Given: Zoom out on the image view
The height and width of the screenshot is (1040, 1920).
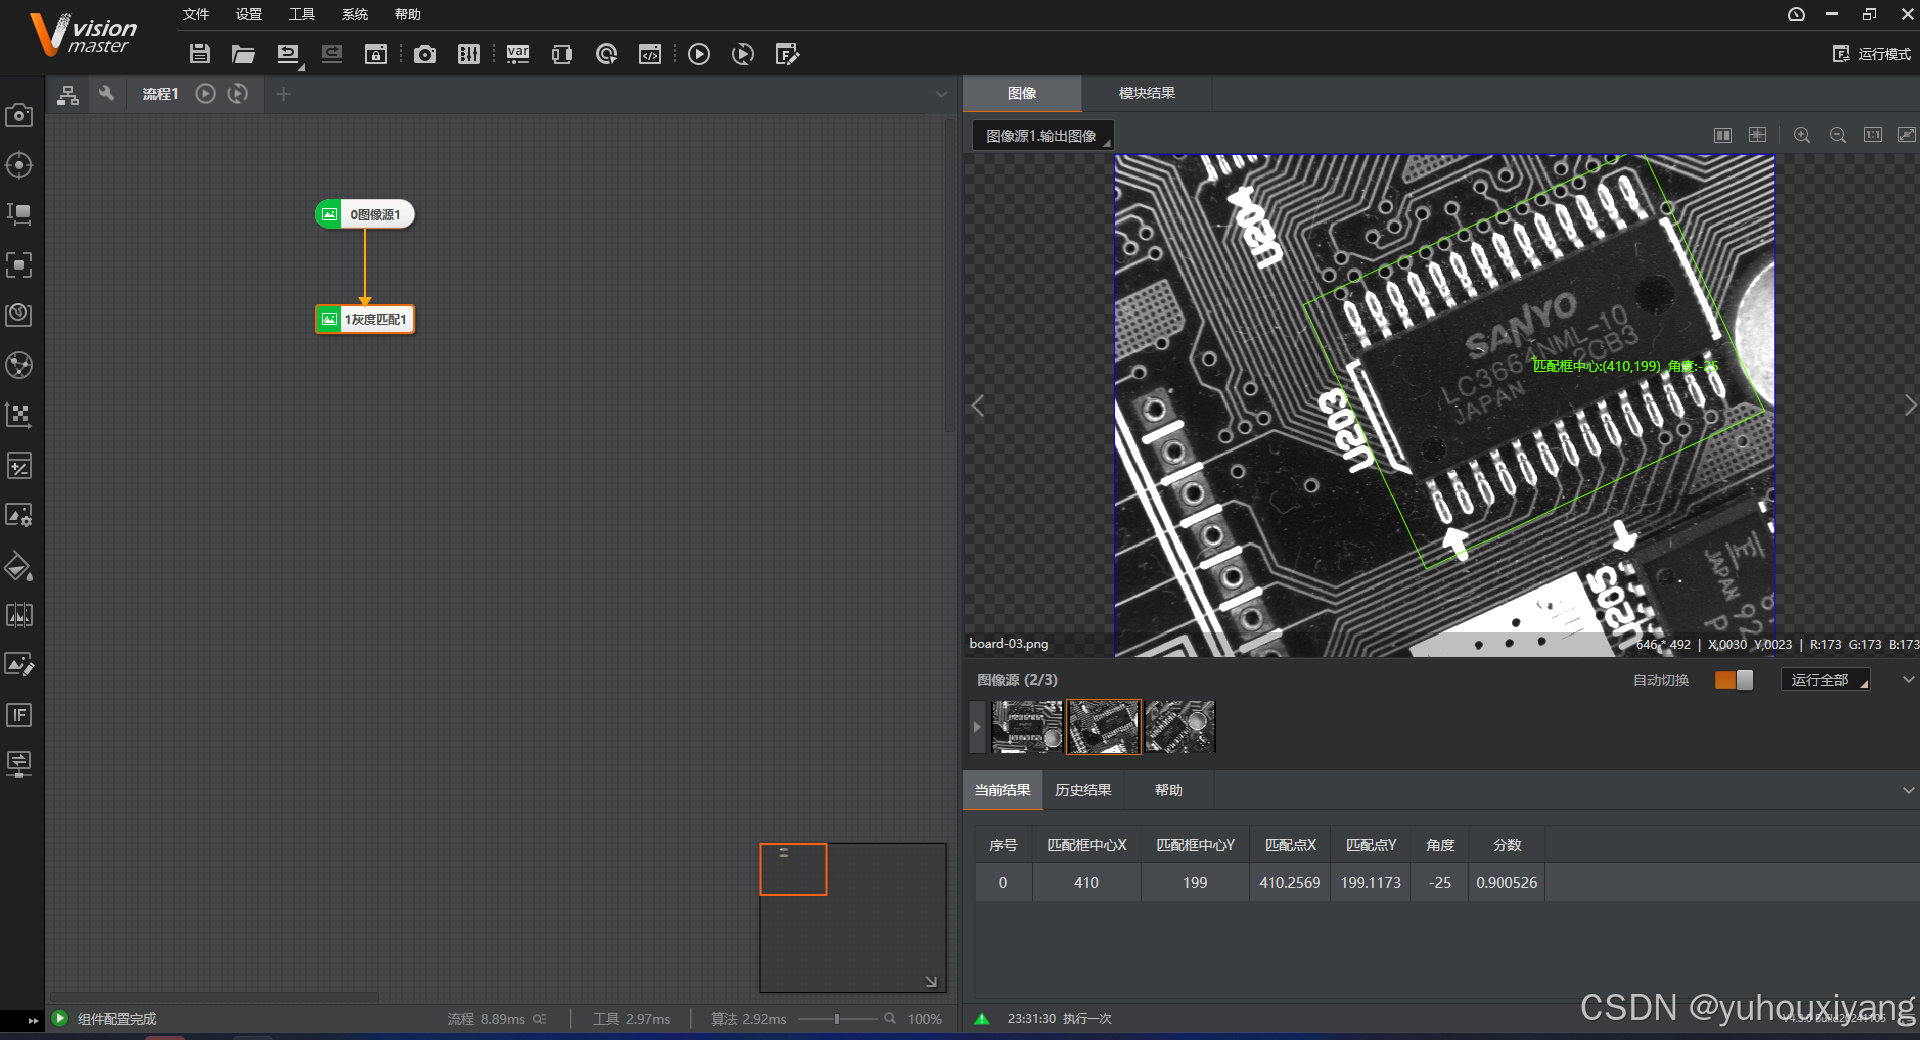Looking at the screenshot, I should pos(1838,135).
